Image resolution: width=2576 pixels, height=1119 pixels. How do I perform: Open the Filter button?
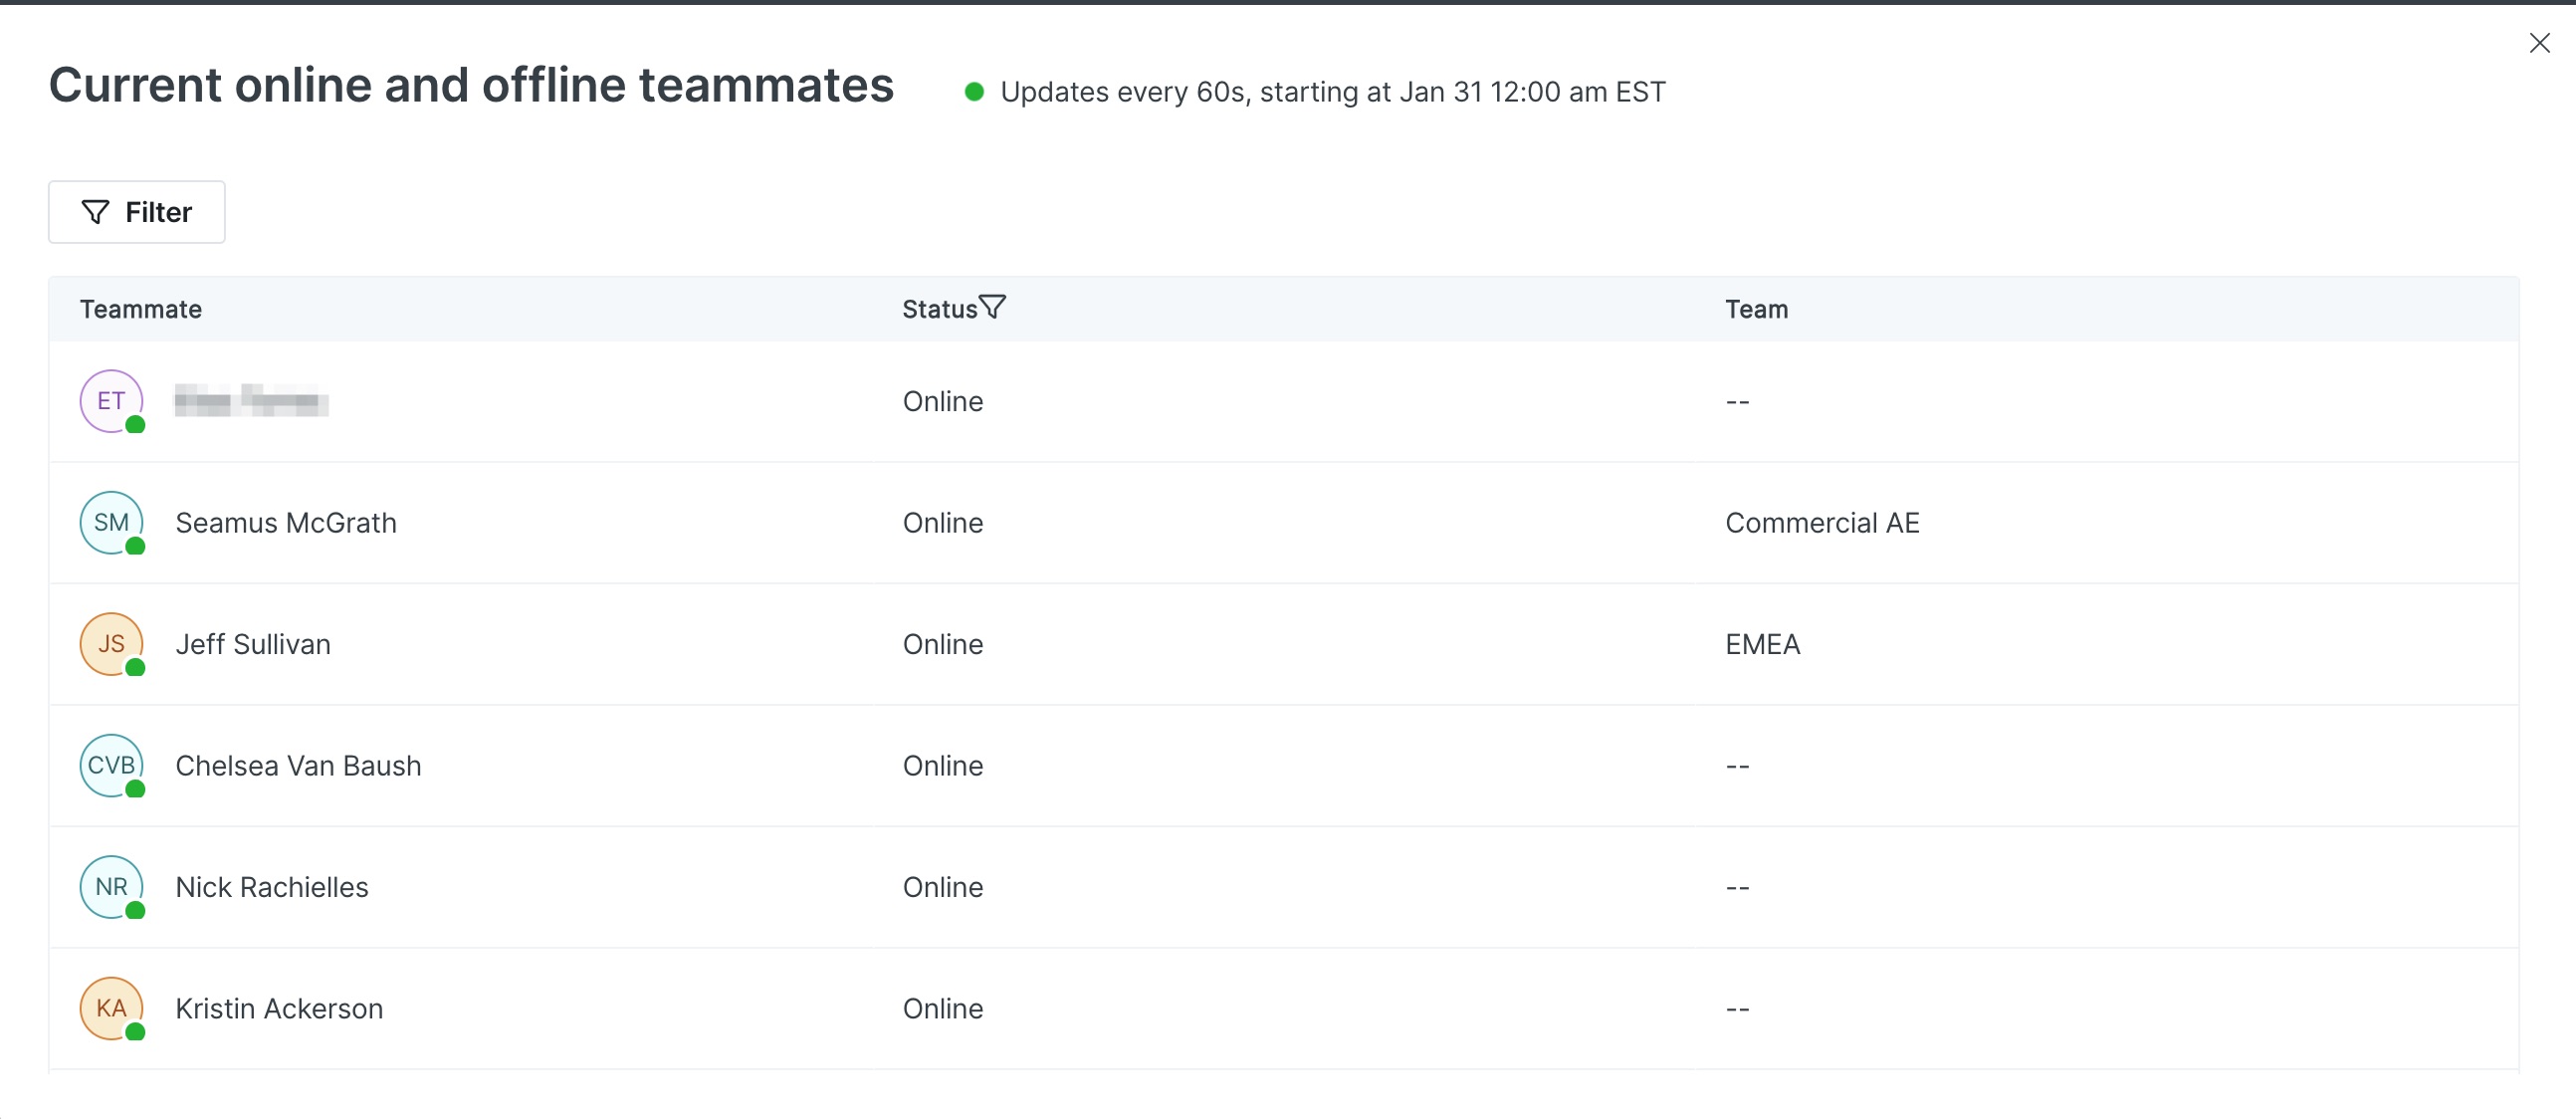[x=137, y=212]
